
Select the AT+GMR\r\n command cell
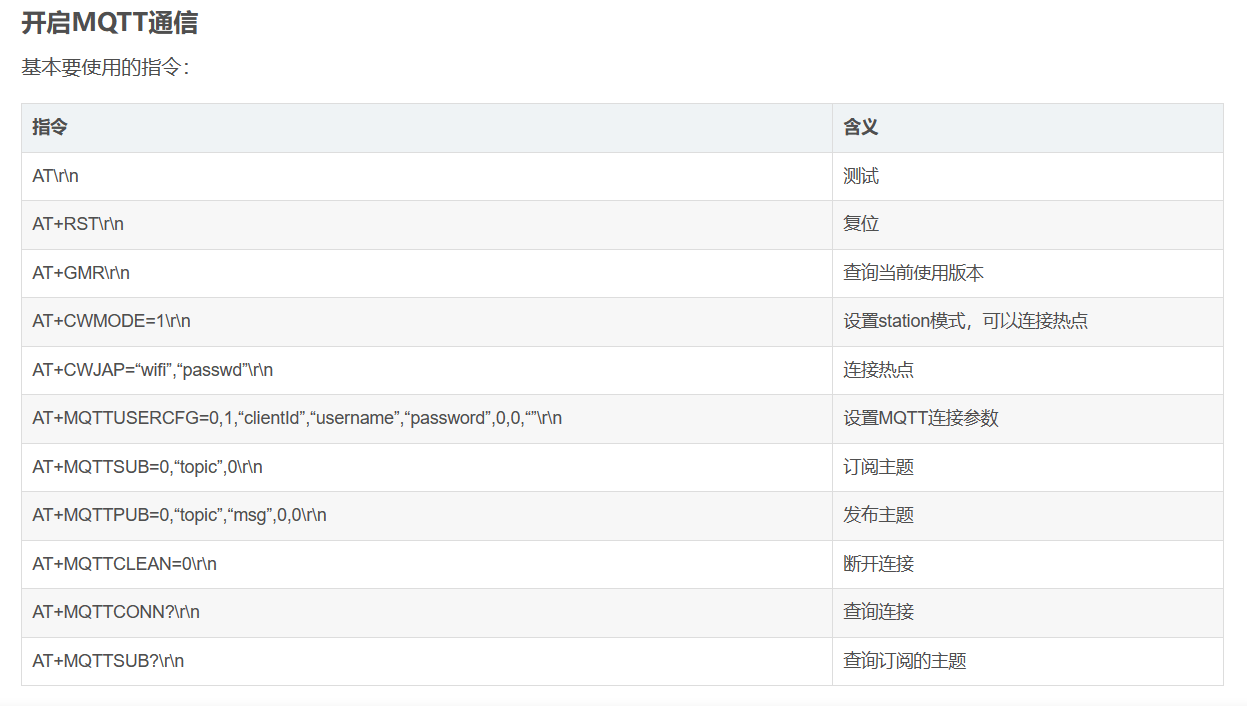(x=81, y=273)
